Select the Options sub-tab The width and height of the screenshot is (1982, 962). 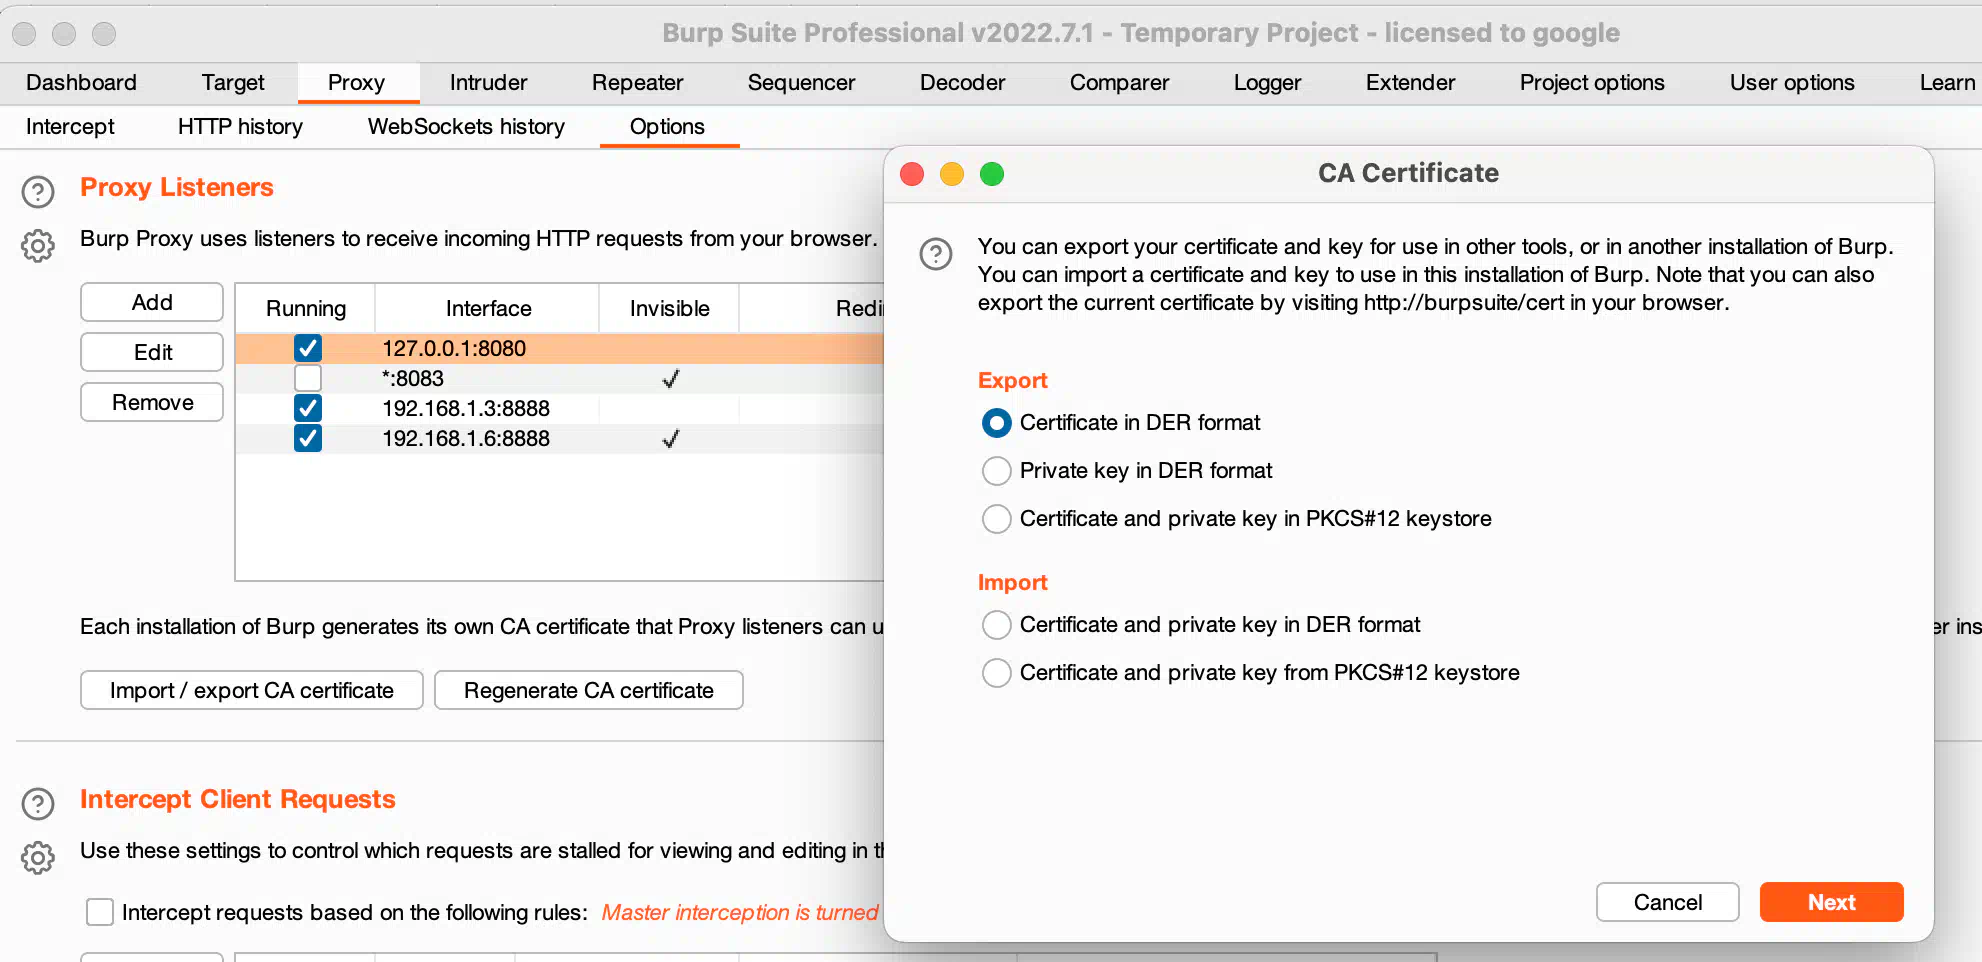[667, 127]
